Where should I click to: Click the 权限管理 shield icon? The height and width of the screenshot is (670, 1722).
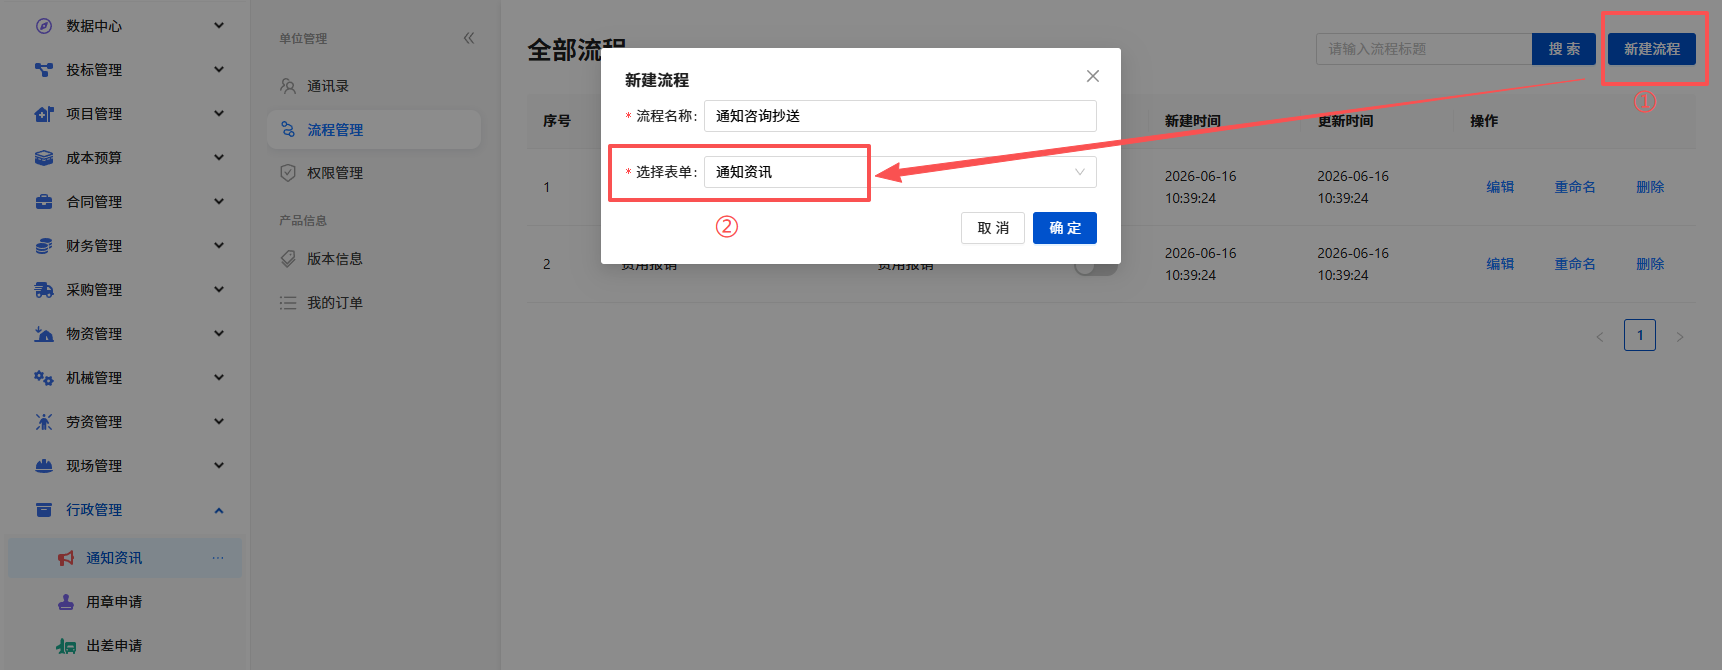pyautogui.click(x=288, y=173)
